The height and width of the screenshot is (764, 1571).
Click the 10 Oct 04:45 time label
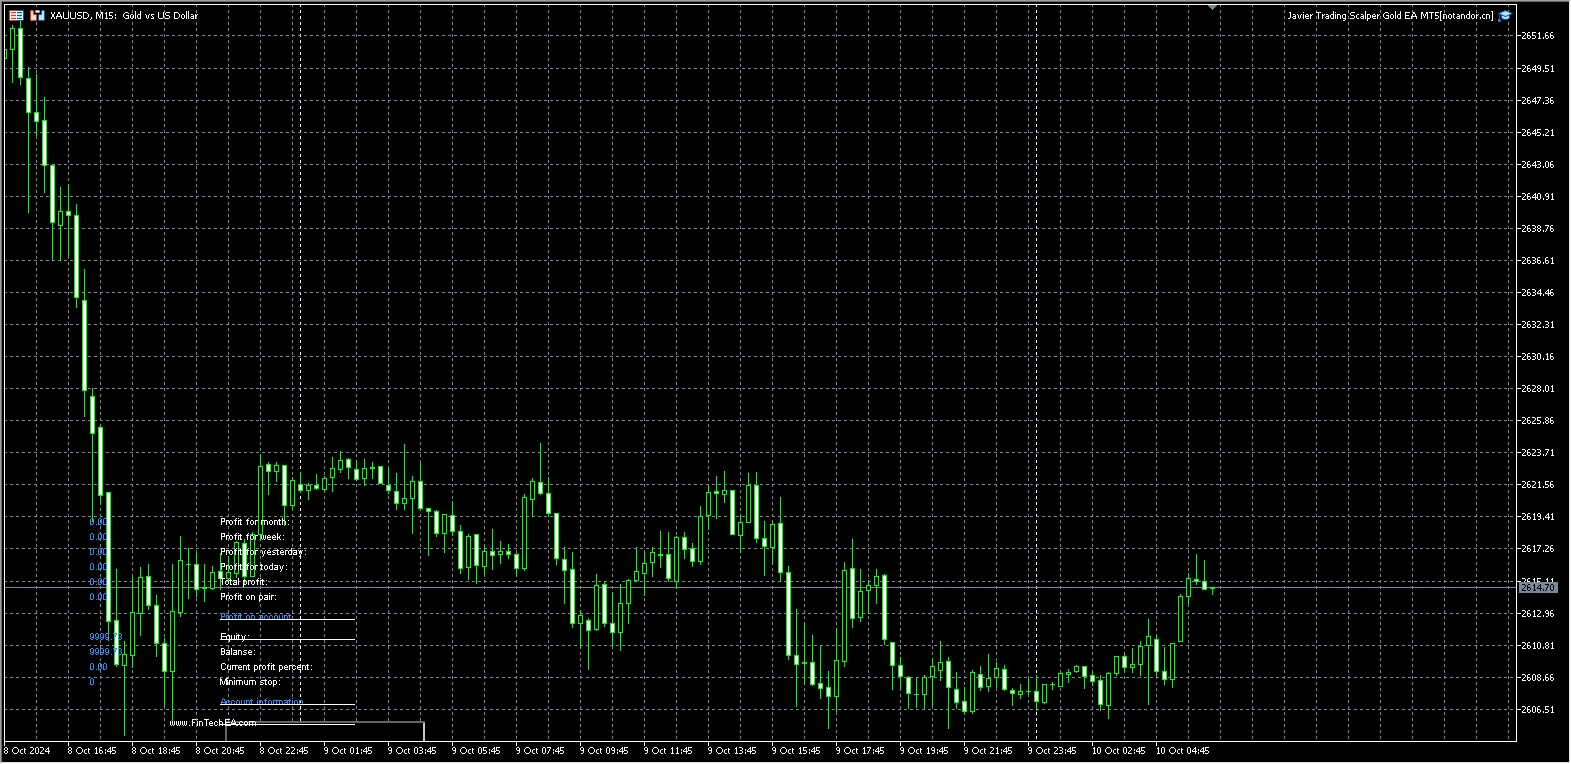click(1182, 751)
